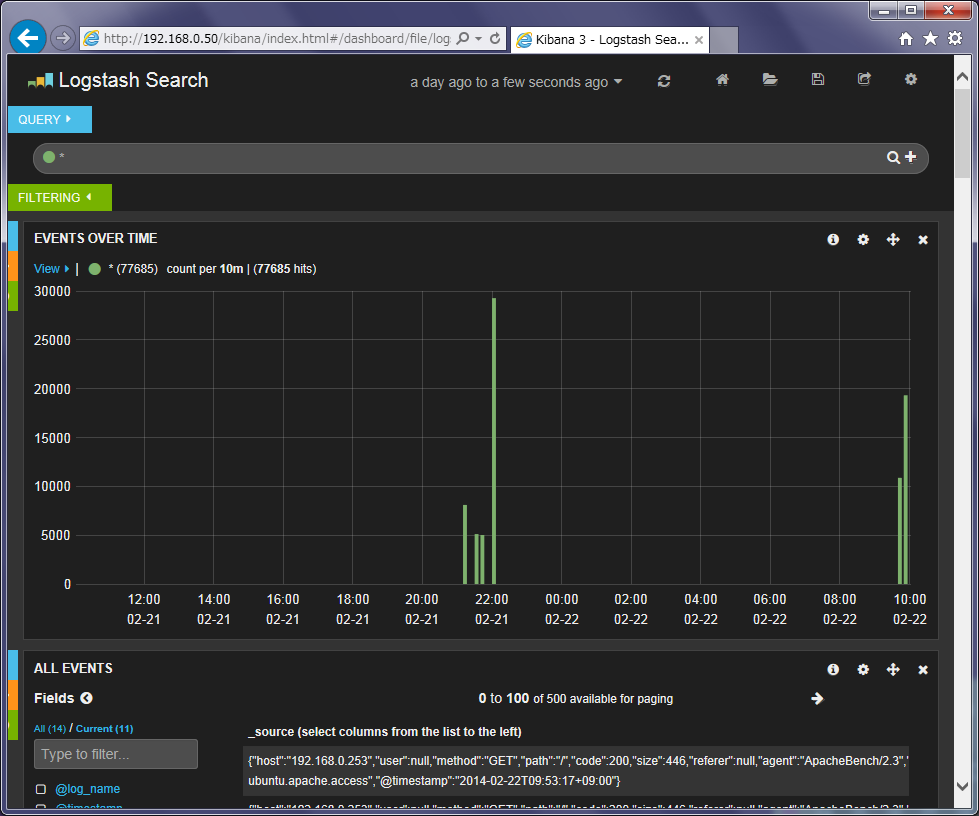Click the 'EVENTS OVER TIME' panel title
Viewport: 979px width, 816px height.
tap(96, 238)
